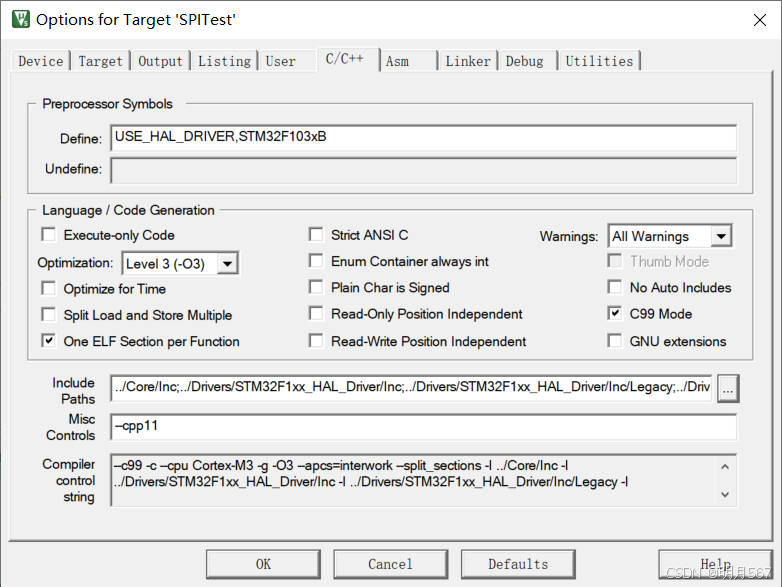The height and width of the screenshot is (587, 782).
Task: Click compiler string scroll down arrow
Action: click(x=725, y=495)
